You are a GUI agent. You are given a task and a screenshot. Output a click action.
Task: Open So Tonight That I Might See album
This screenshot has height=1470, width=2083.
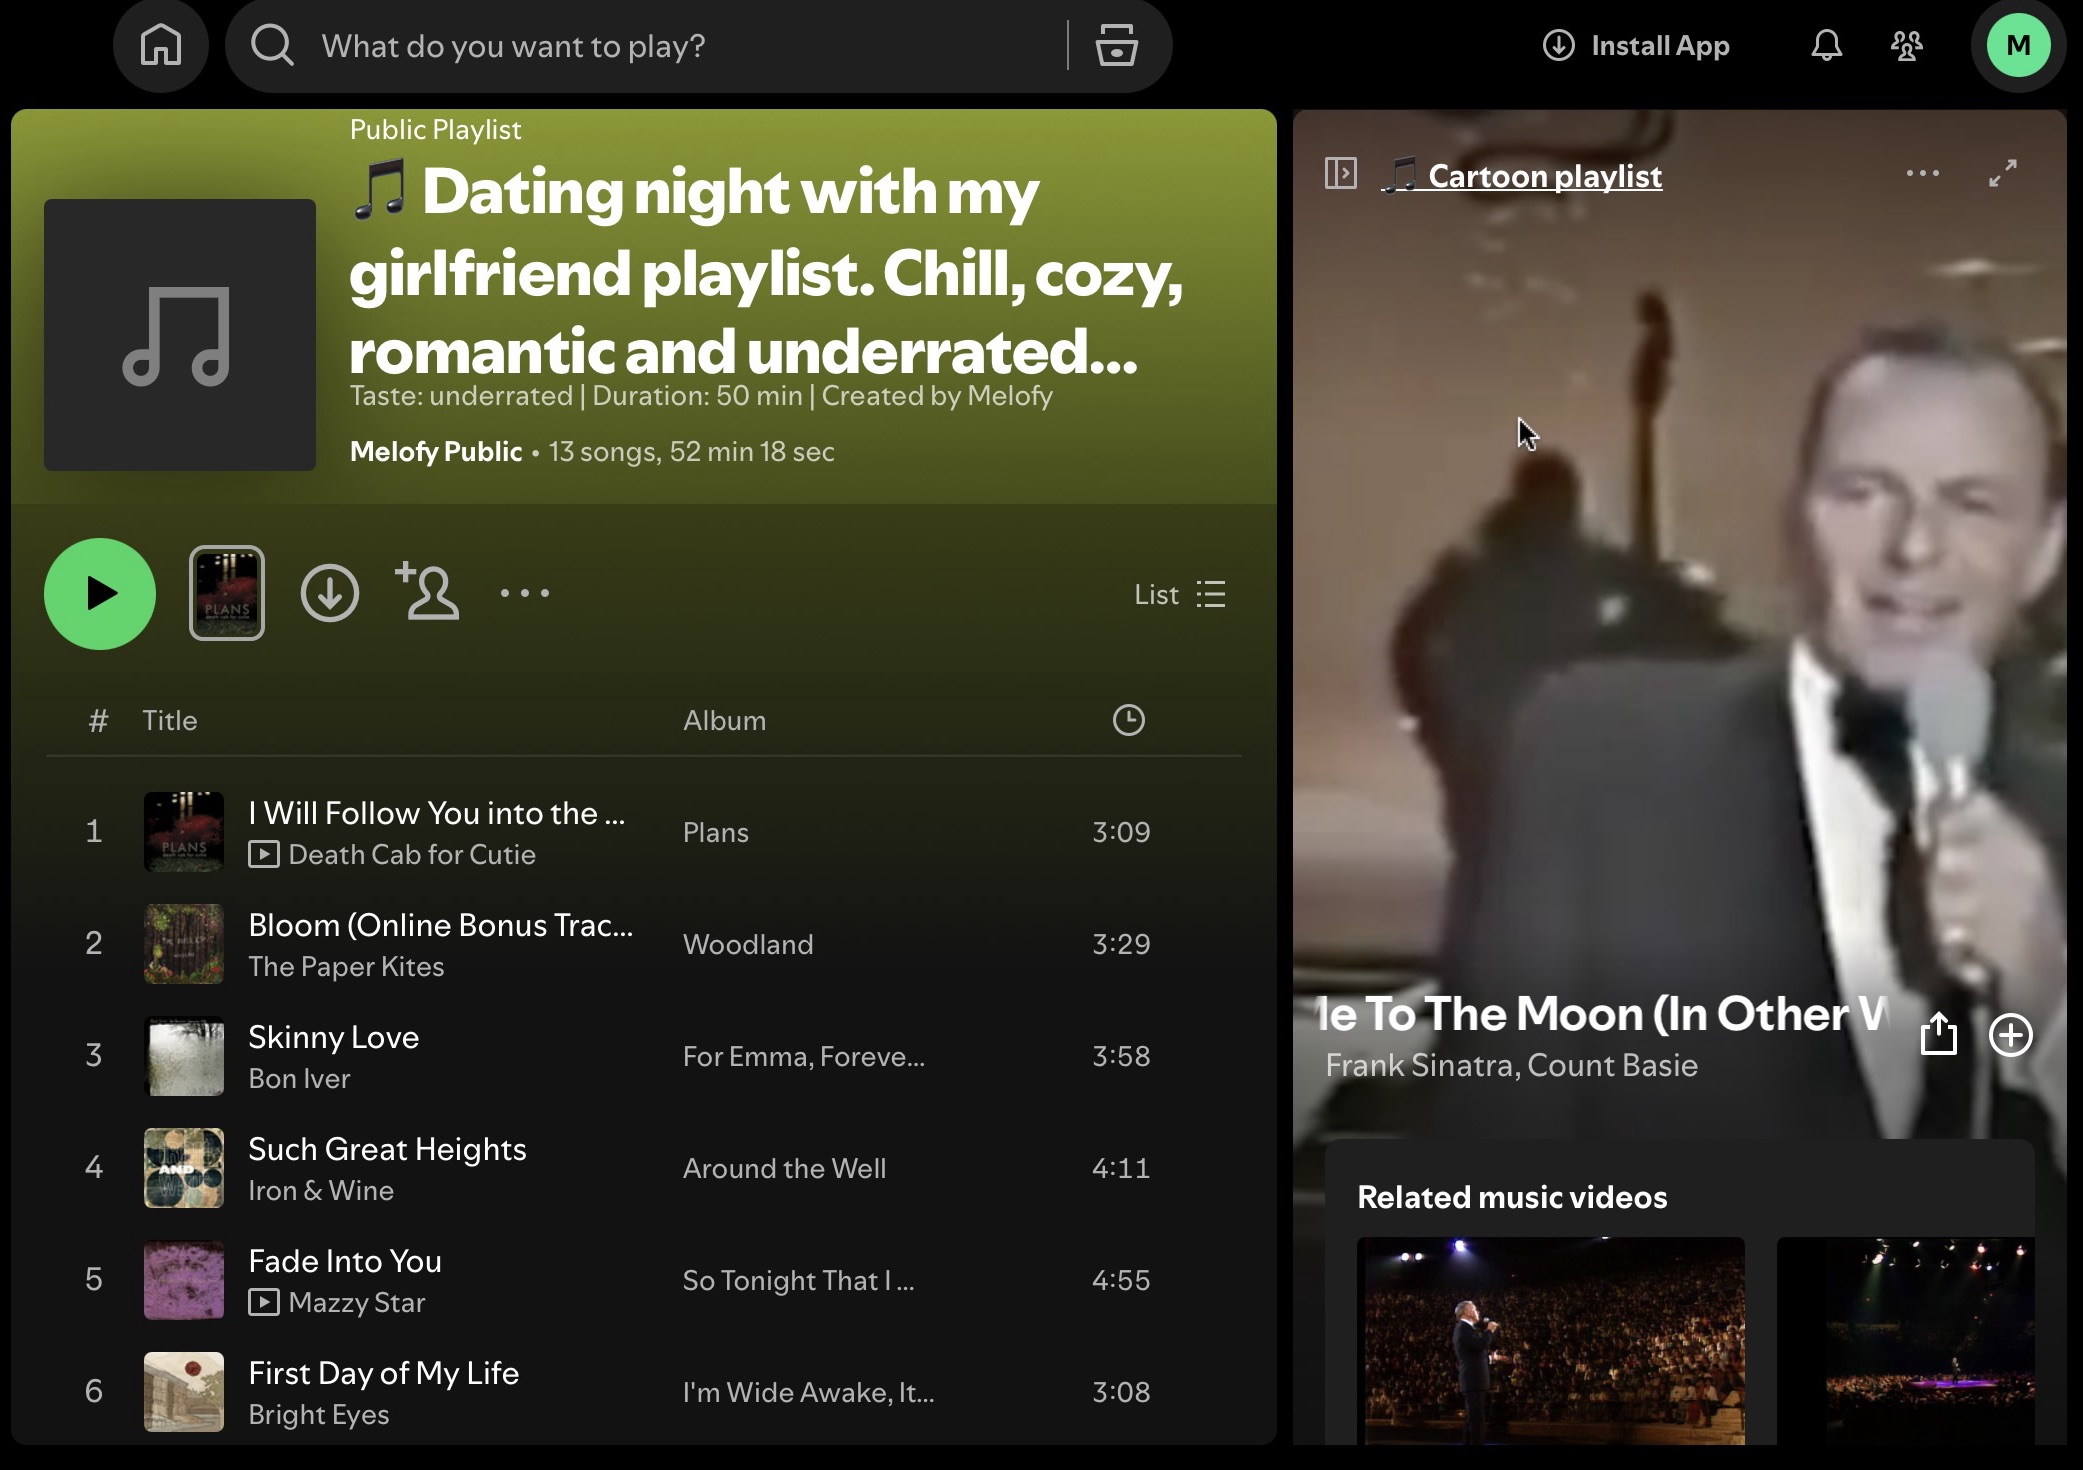pyautogui.click(x=798, y=1280)
